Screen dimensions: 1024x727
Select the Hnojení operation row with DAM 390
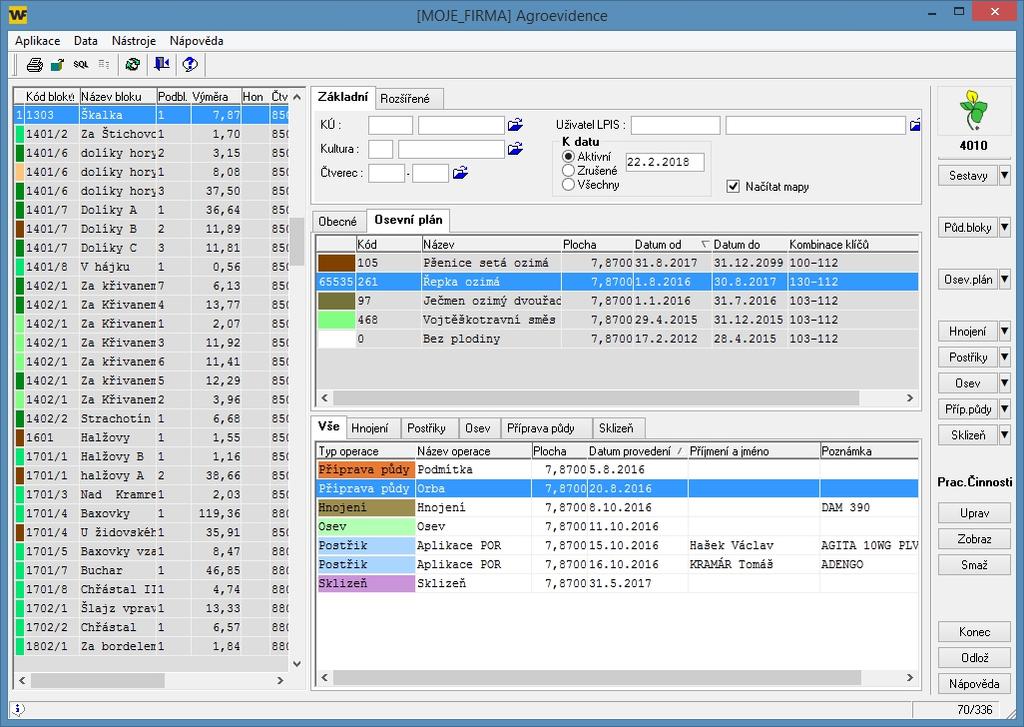click(617, 507)
